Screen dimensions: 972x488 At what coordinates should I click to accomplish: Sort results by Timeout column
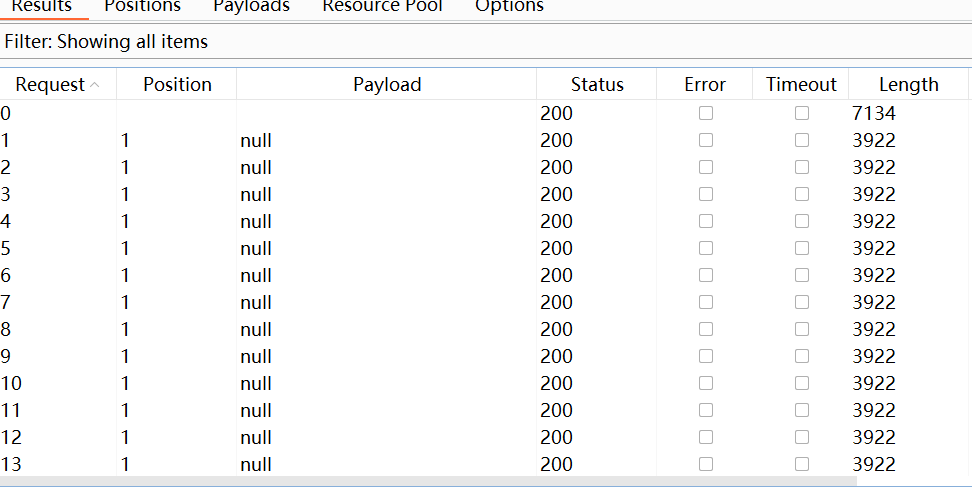(801, 85)
